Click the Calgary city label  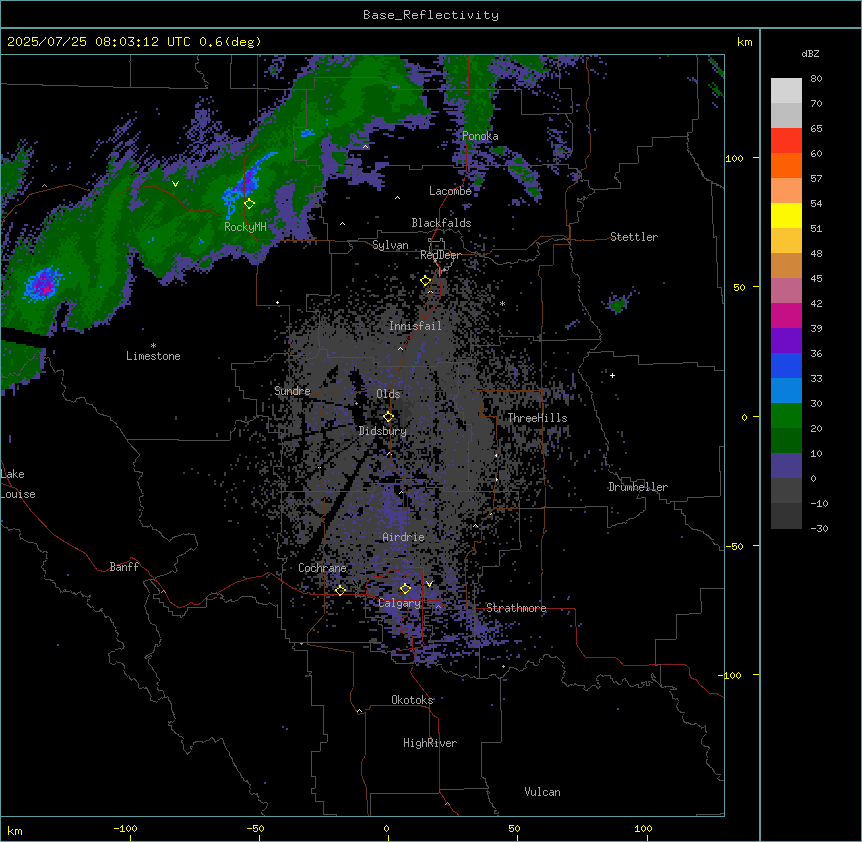[399, 603]
